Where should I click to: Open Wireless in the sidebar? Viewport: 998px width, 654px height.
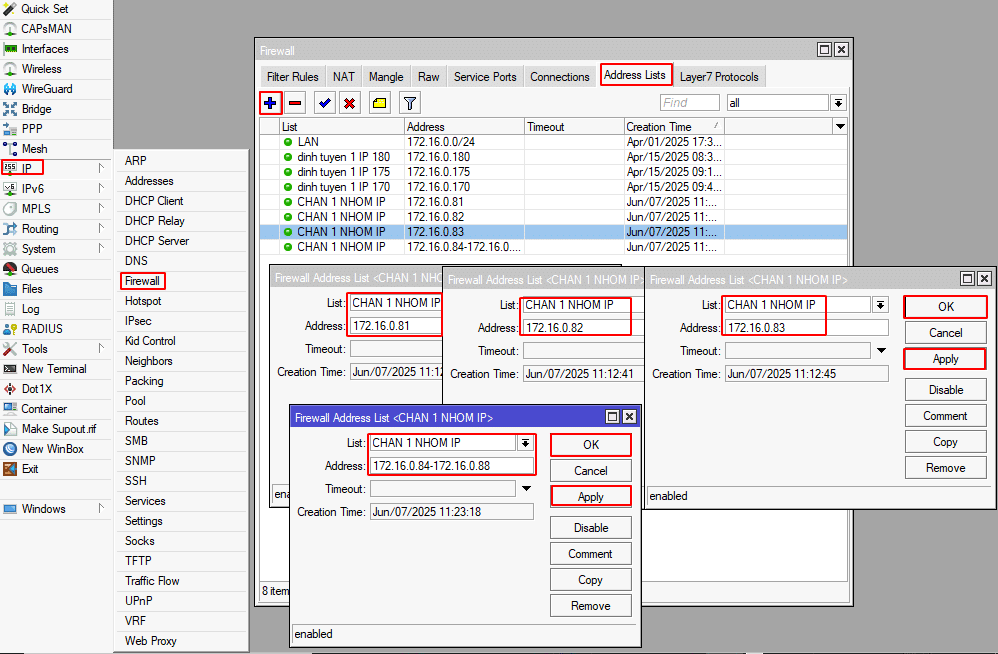(x=56, y=69)
